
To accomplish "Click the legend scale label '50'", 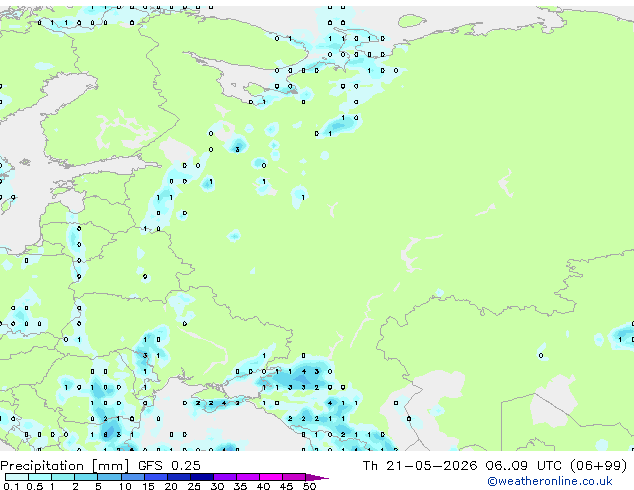I will (309, 486).
